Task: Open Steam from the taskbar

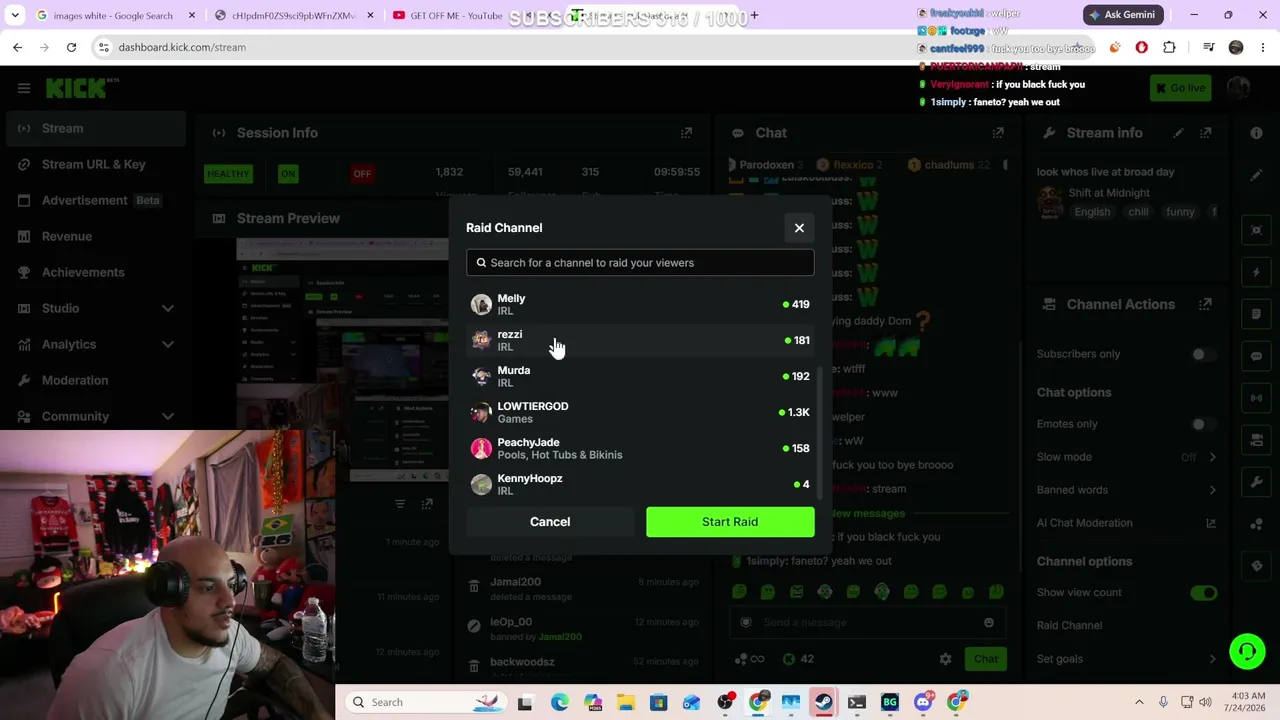Action: pos(824,702)
